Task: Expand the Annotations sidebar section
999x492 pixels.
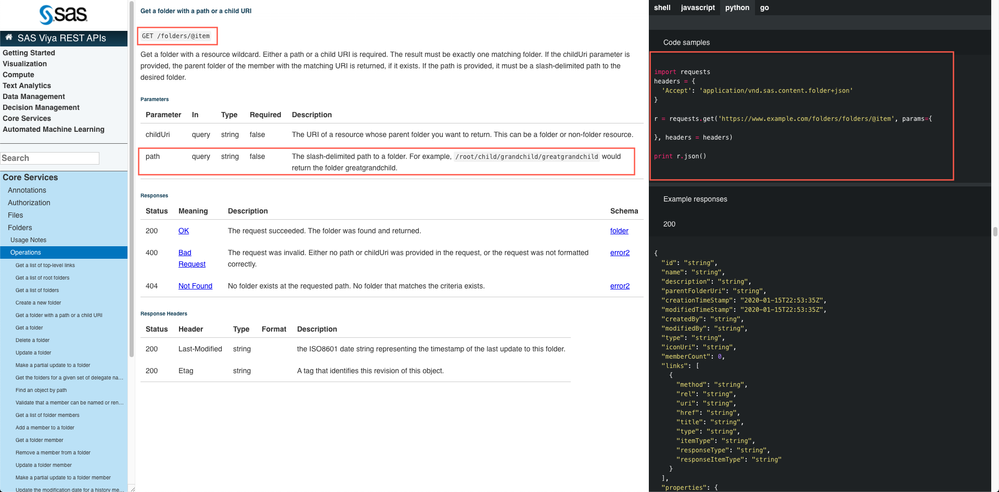Action: [27, 190]
